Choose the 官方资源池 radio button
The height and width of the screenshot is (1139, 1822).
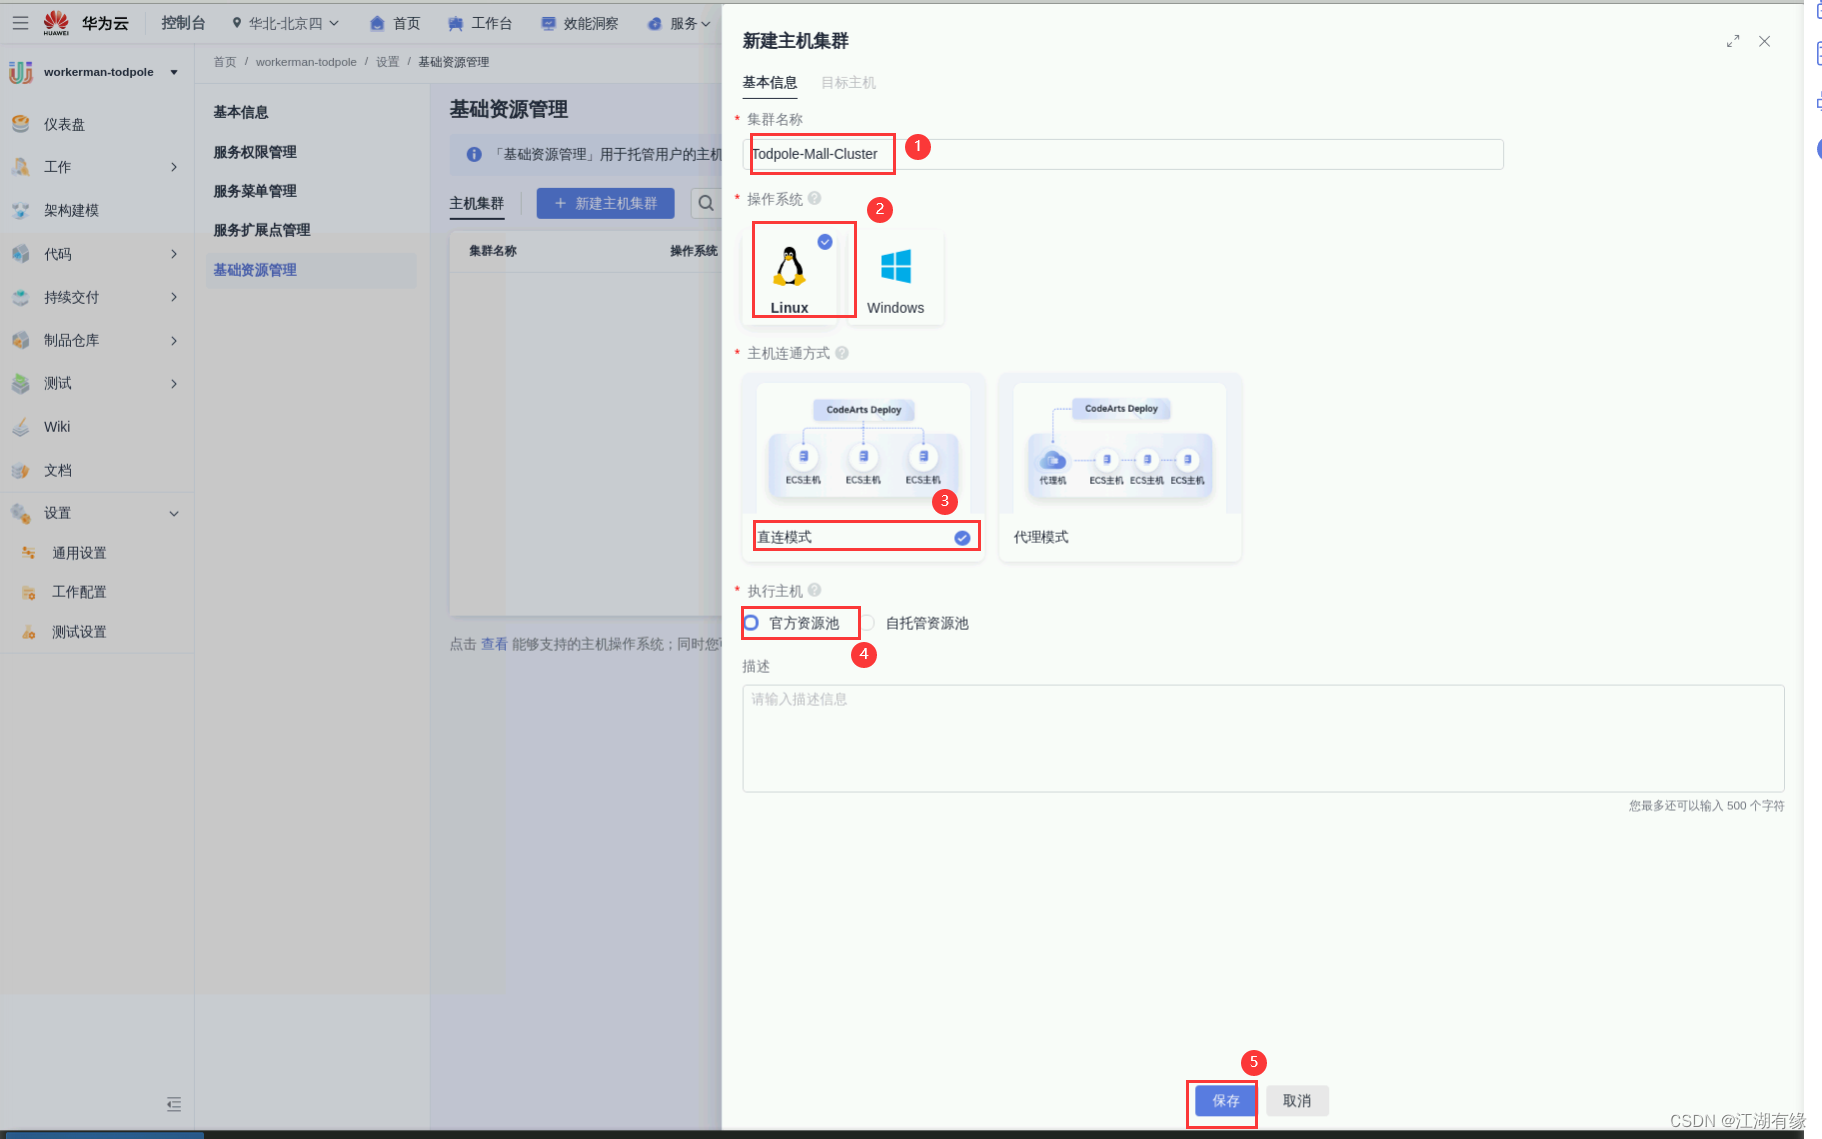click(x=752, y=622)
